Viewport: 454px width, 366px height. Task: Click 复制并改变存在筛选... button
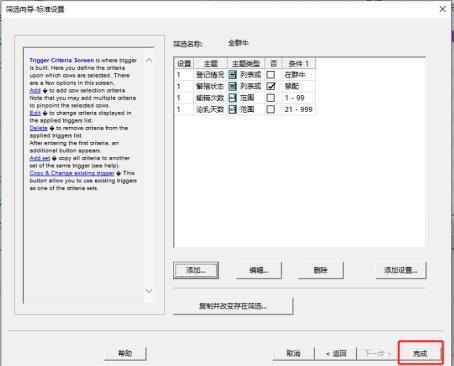233,306
